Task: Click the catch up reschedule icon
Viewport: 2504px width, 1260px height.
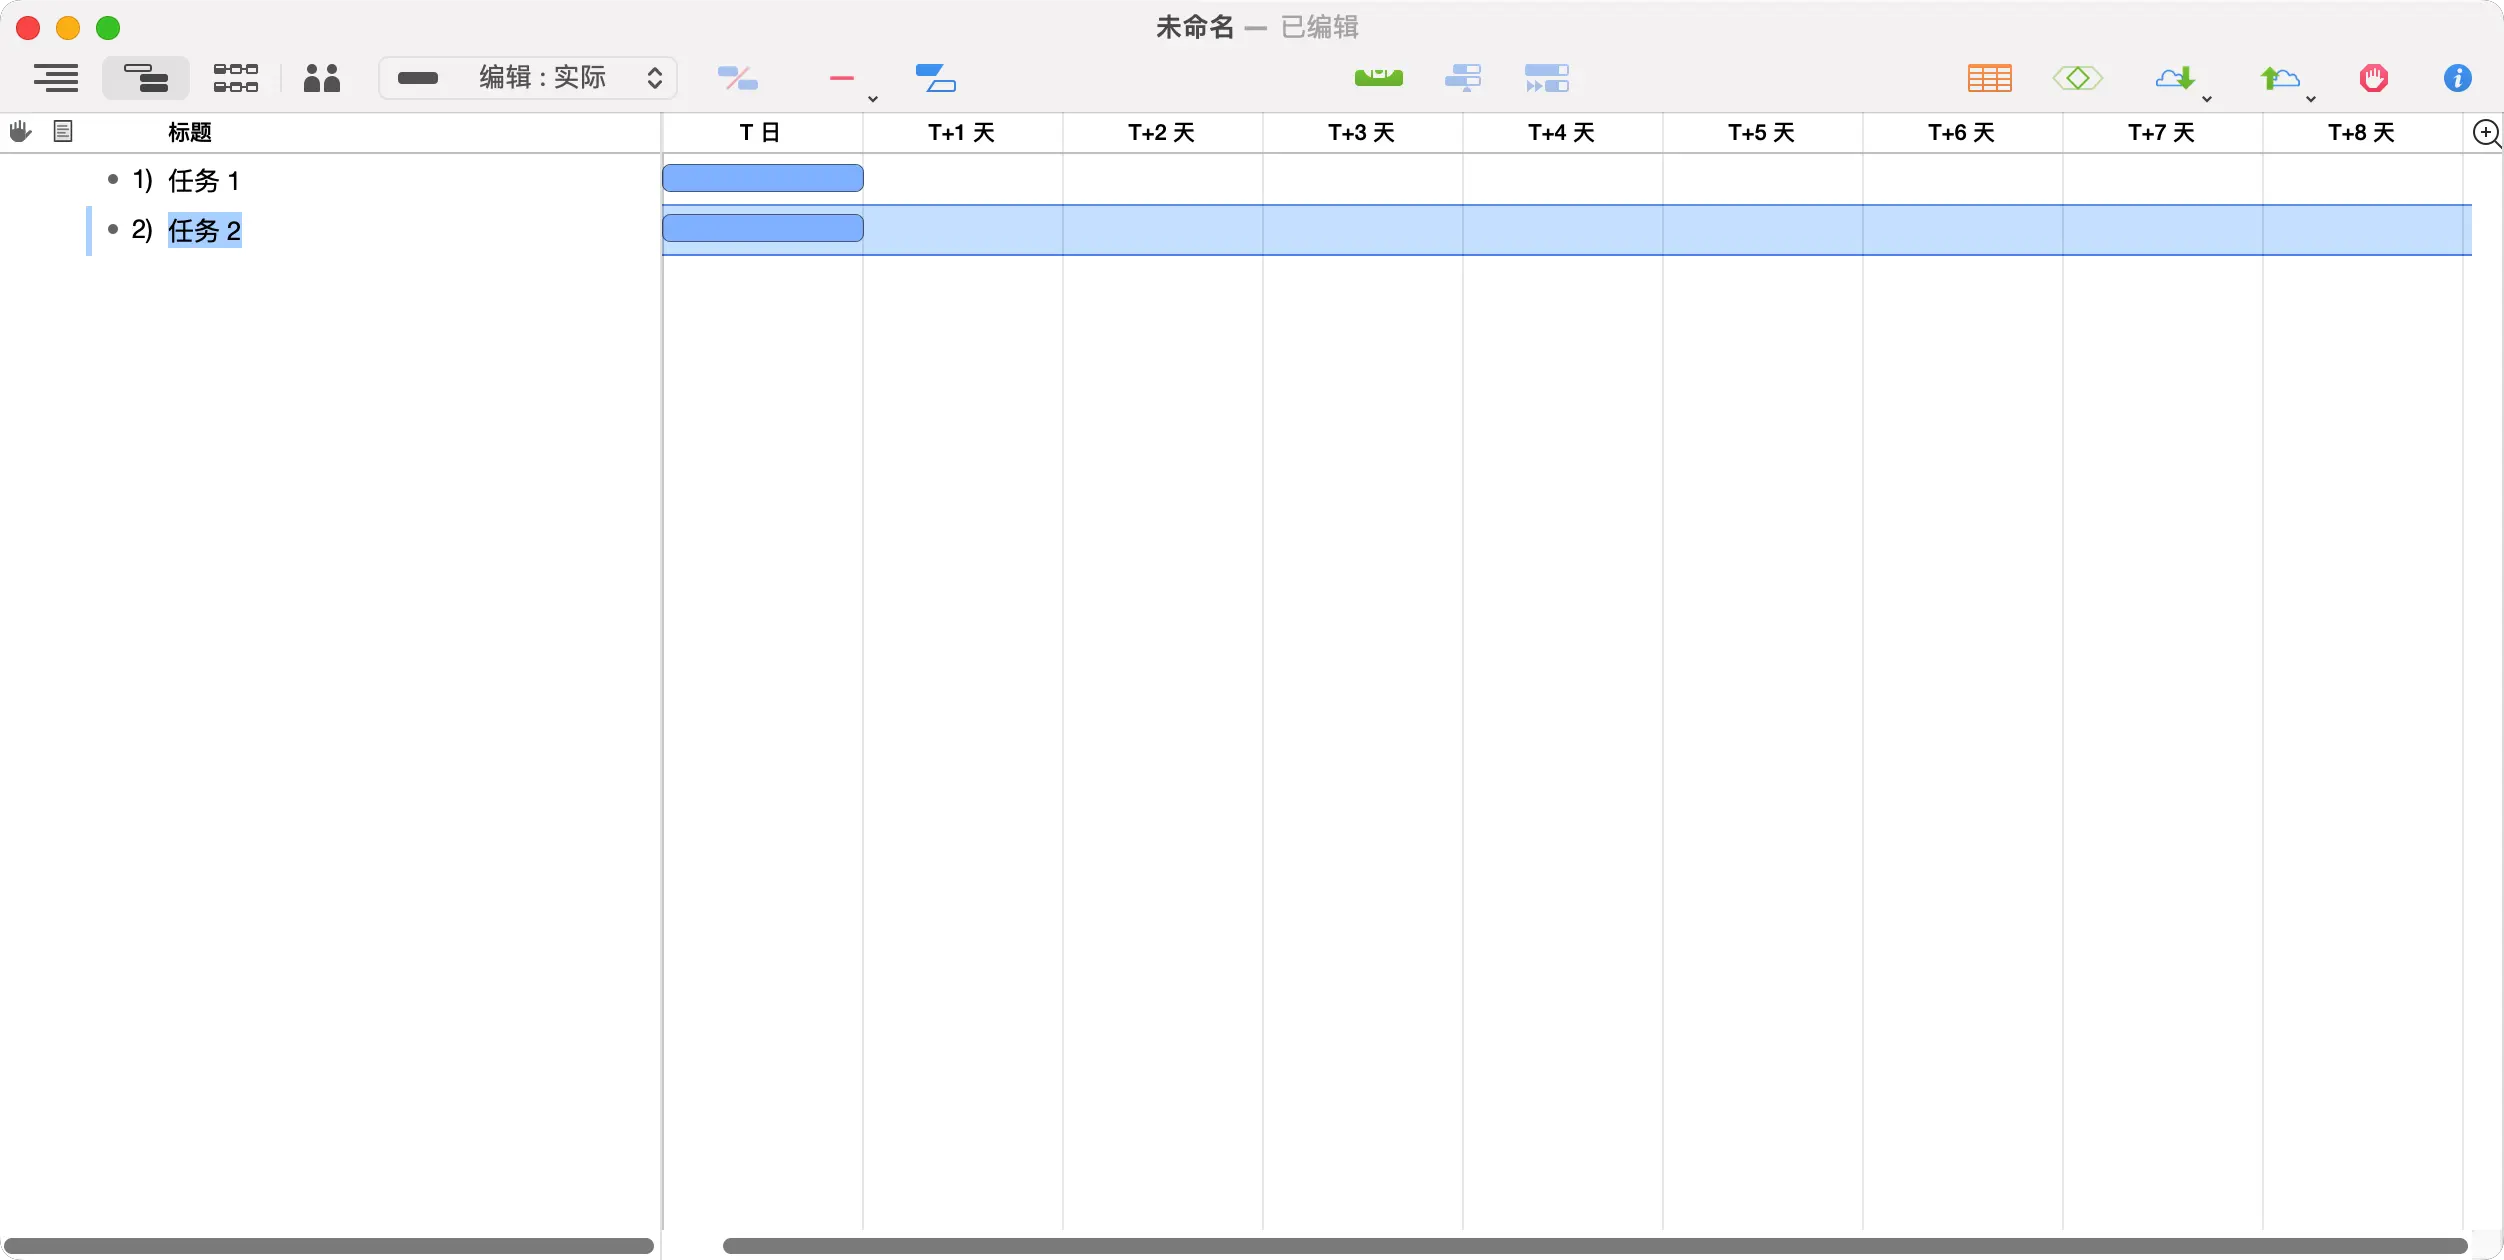Action: [1546, 78]
